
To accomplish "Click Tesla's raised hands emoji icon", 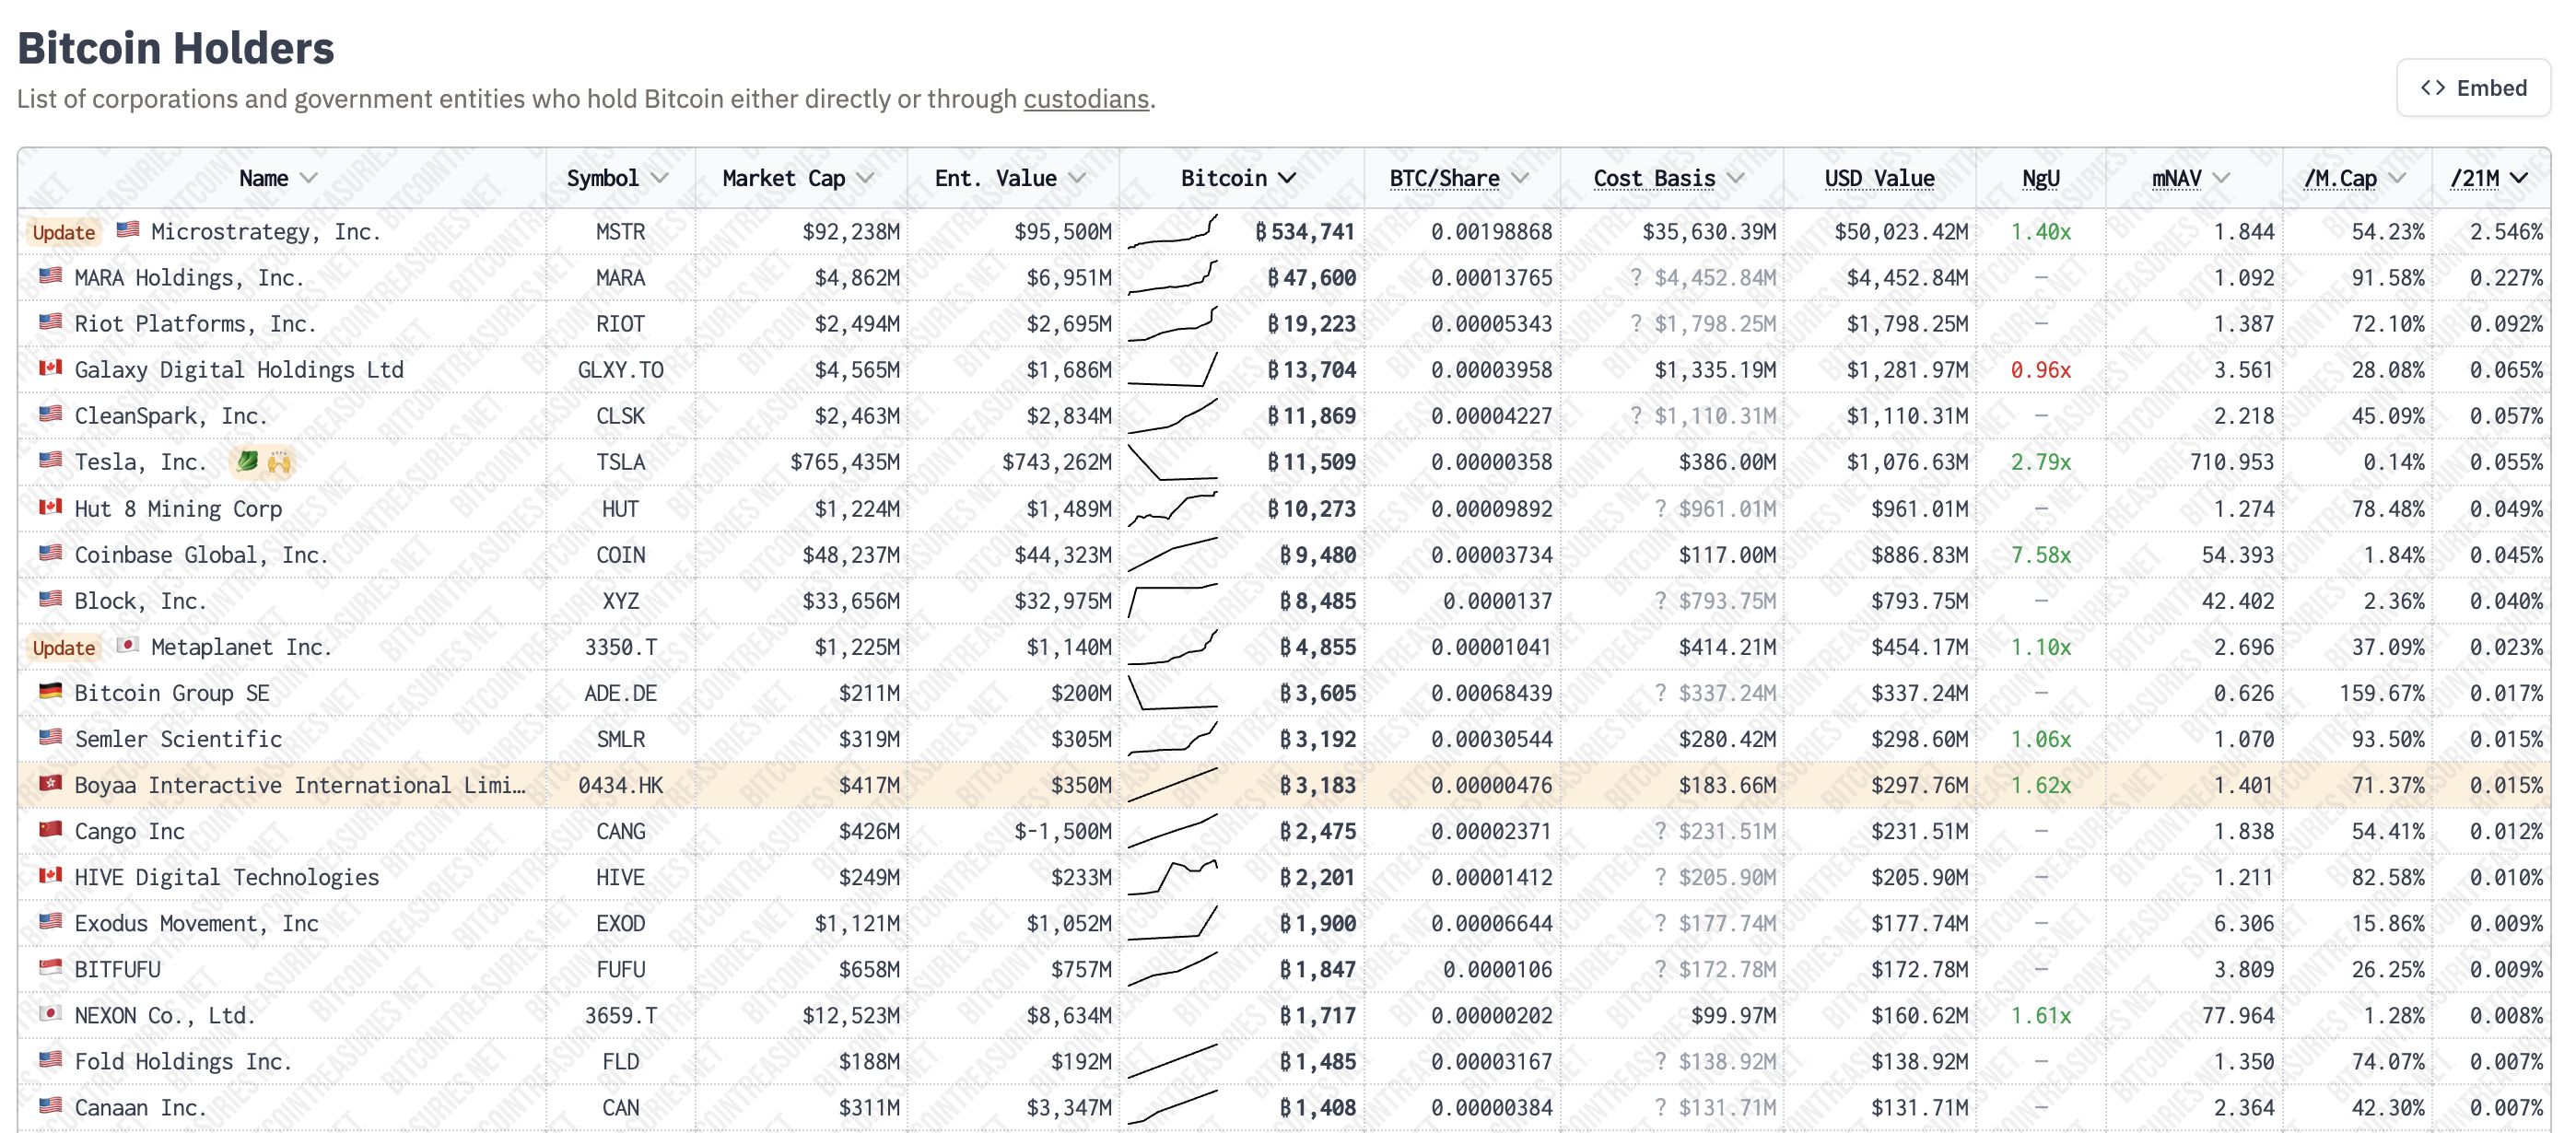I will [279, 462].
